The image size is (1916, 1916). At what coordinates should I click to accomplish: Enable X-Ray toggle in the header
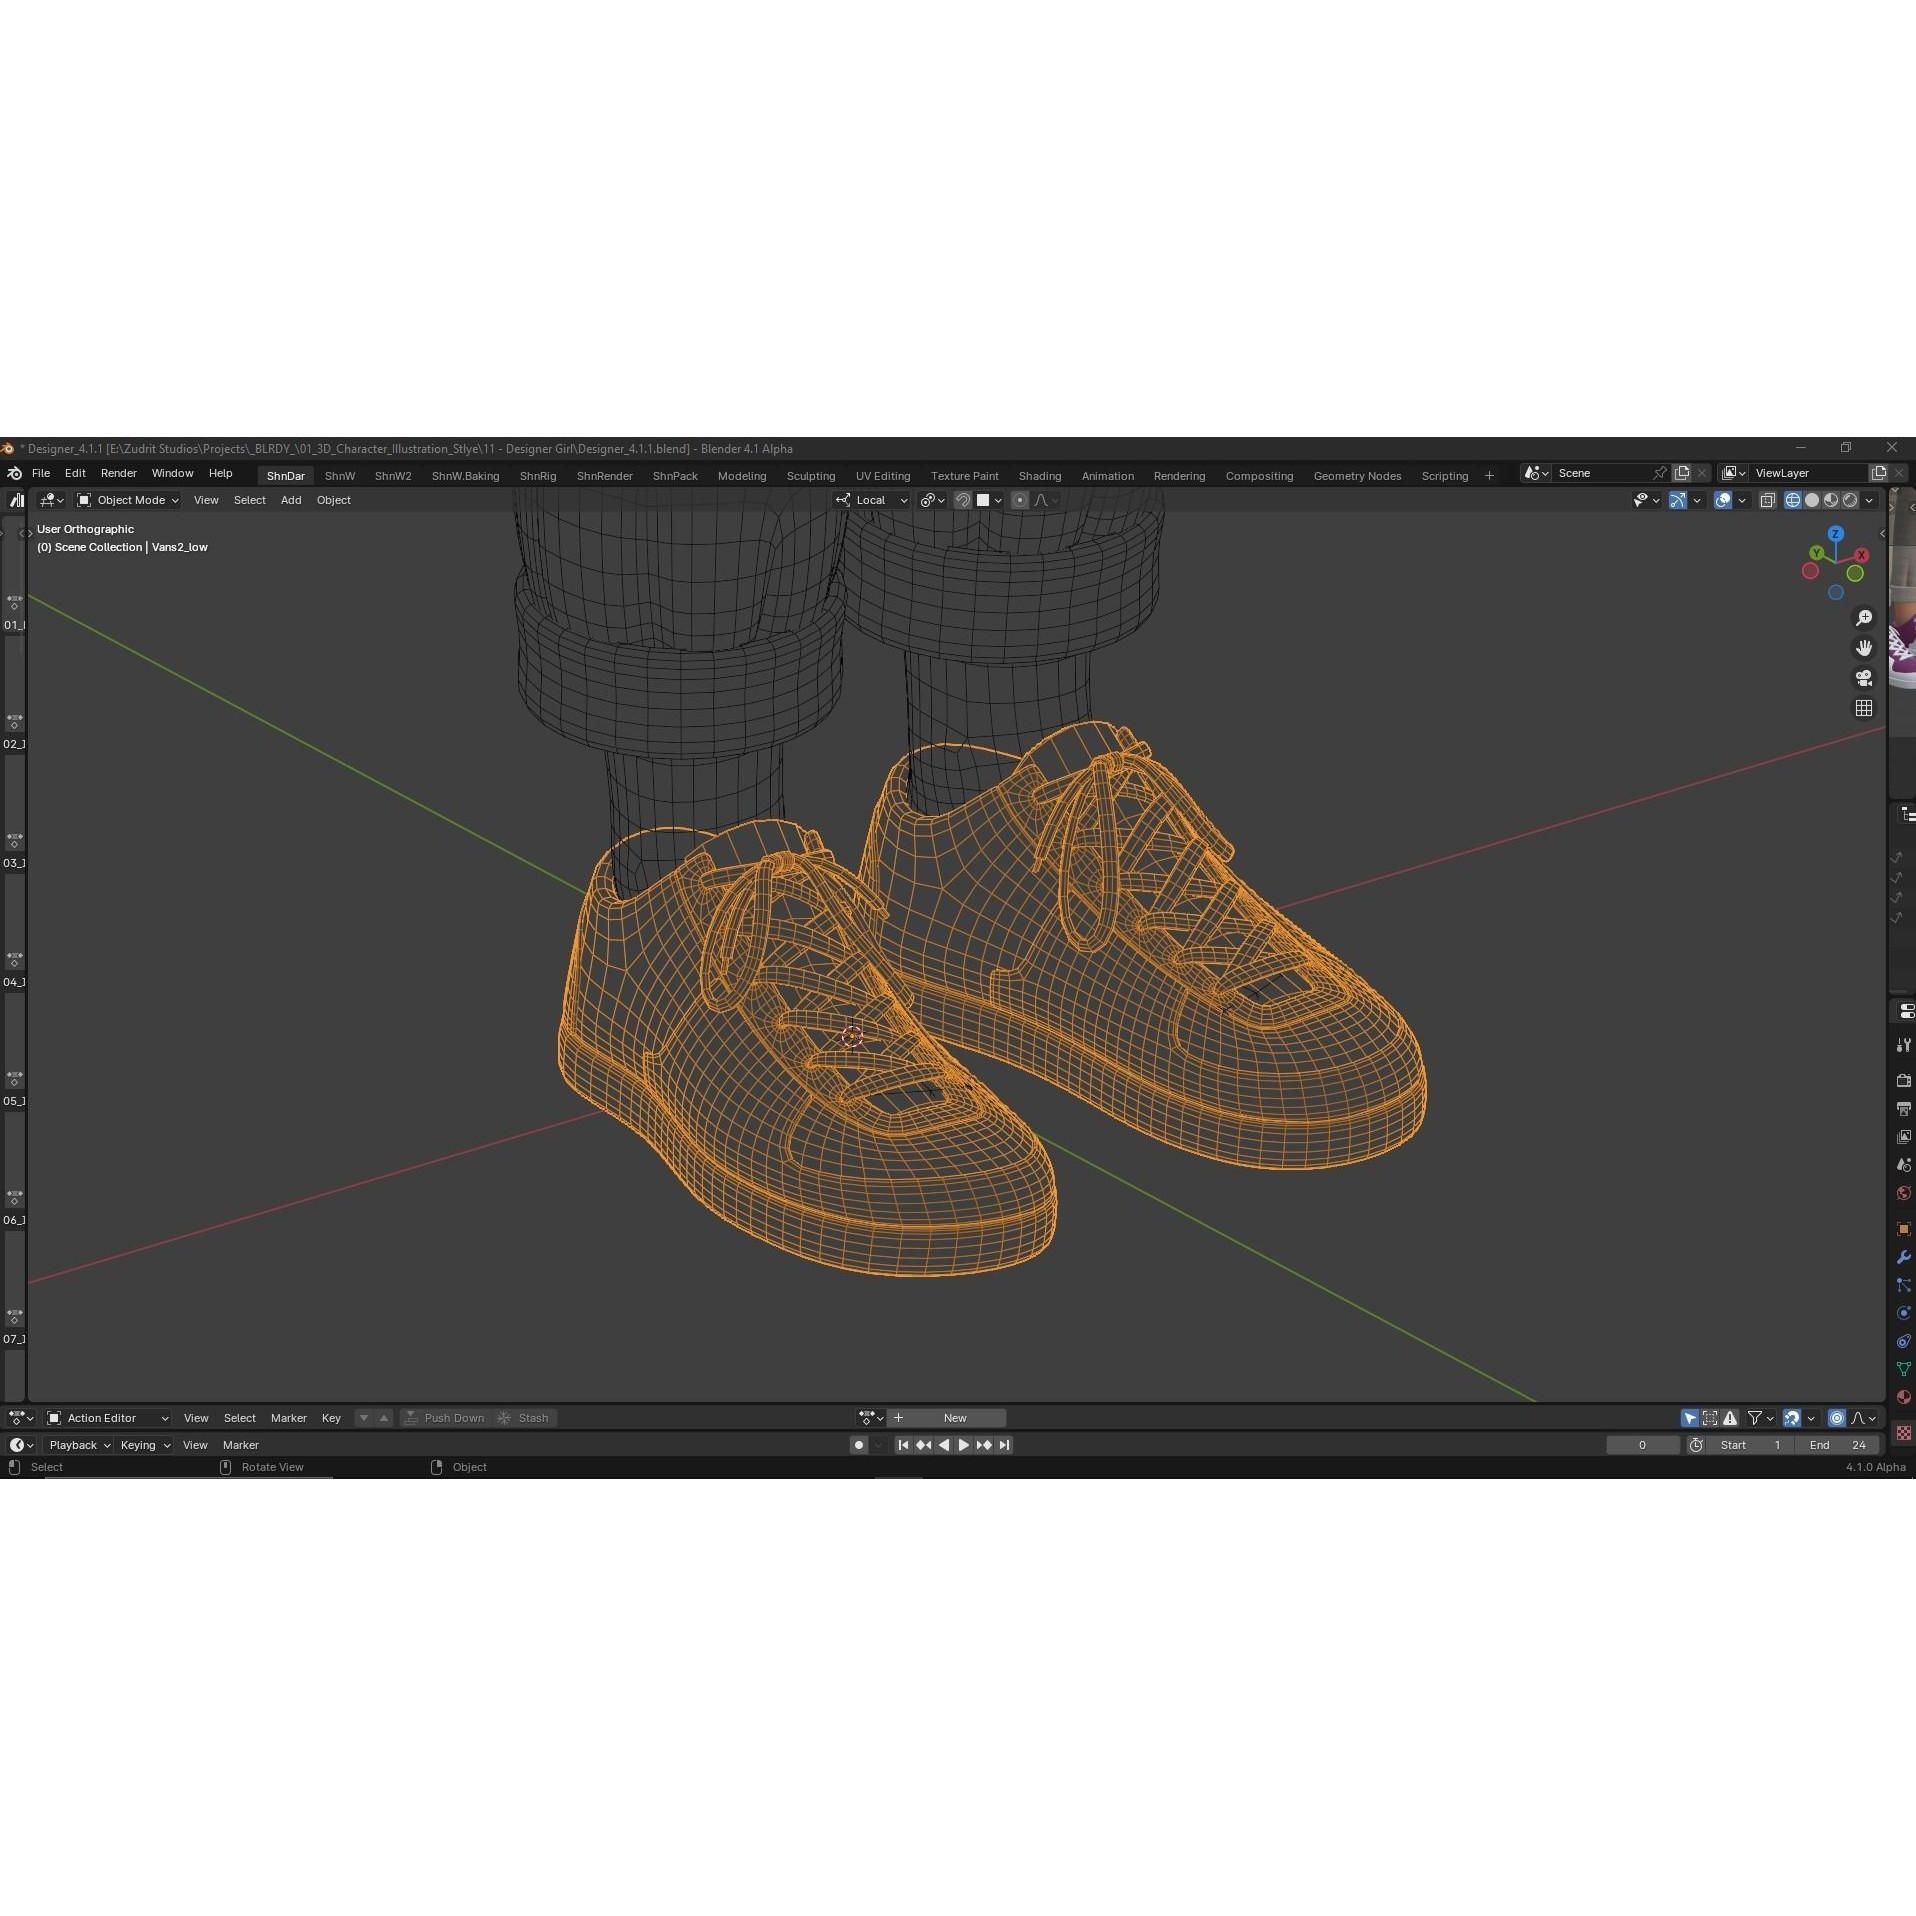tap(1768, 500)
